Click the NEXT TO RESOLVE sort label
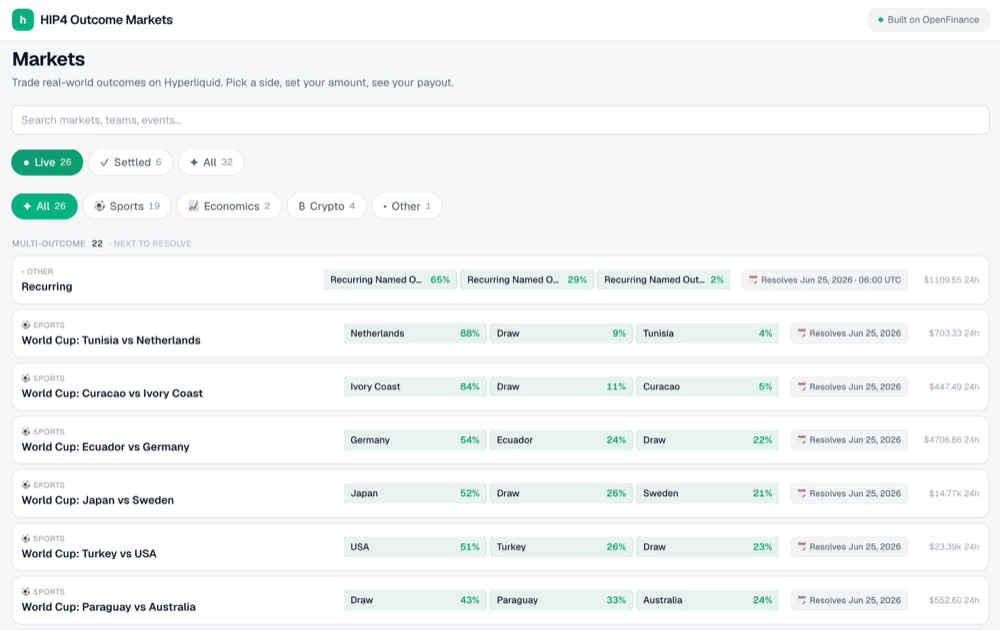 point(152,244)
